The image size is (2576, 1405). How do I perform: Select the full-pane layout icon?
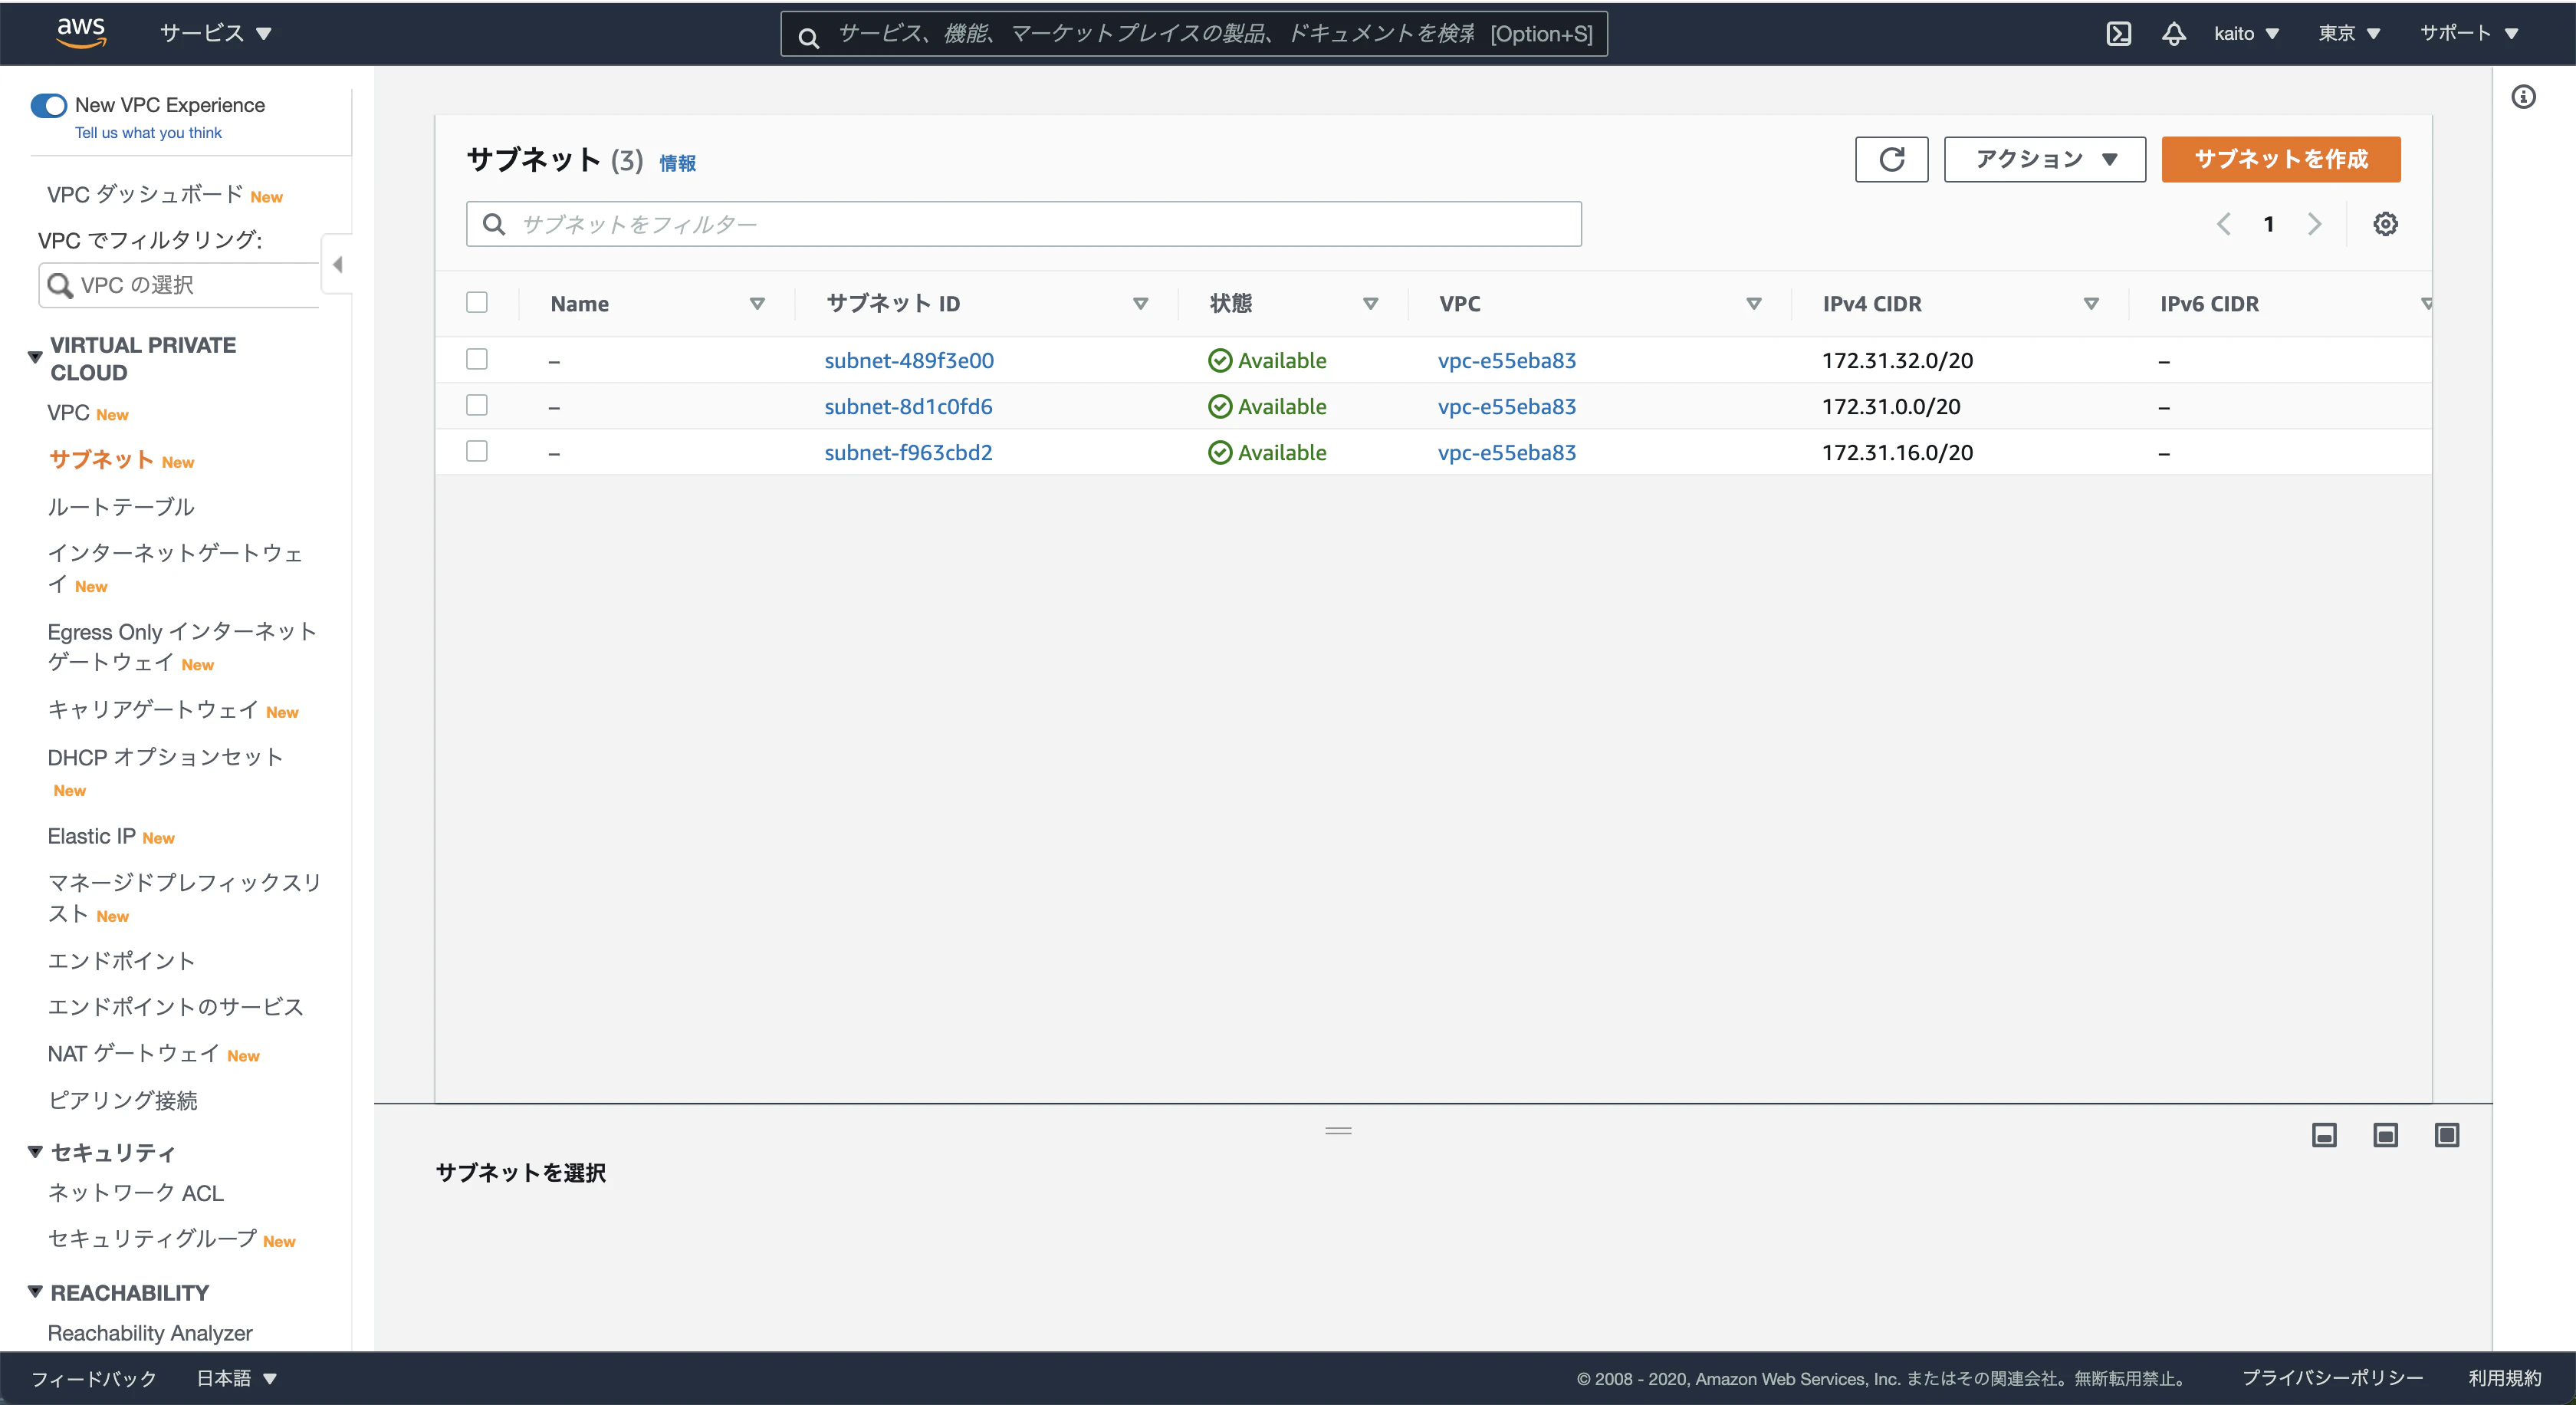[2447, 1135]
